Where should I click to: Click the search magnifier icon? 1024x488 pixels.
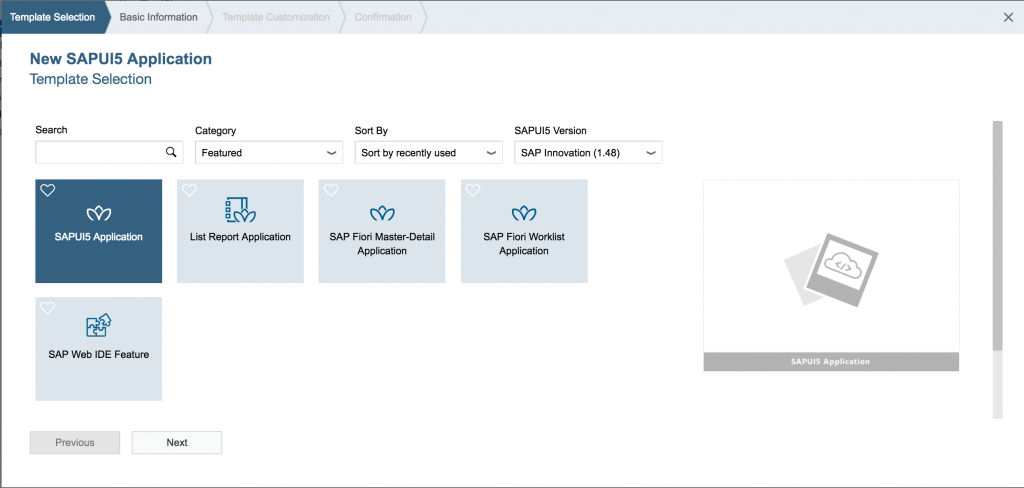tap(171, 152)
